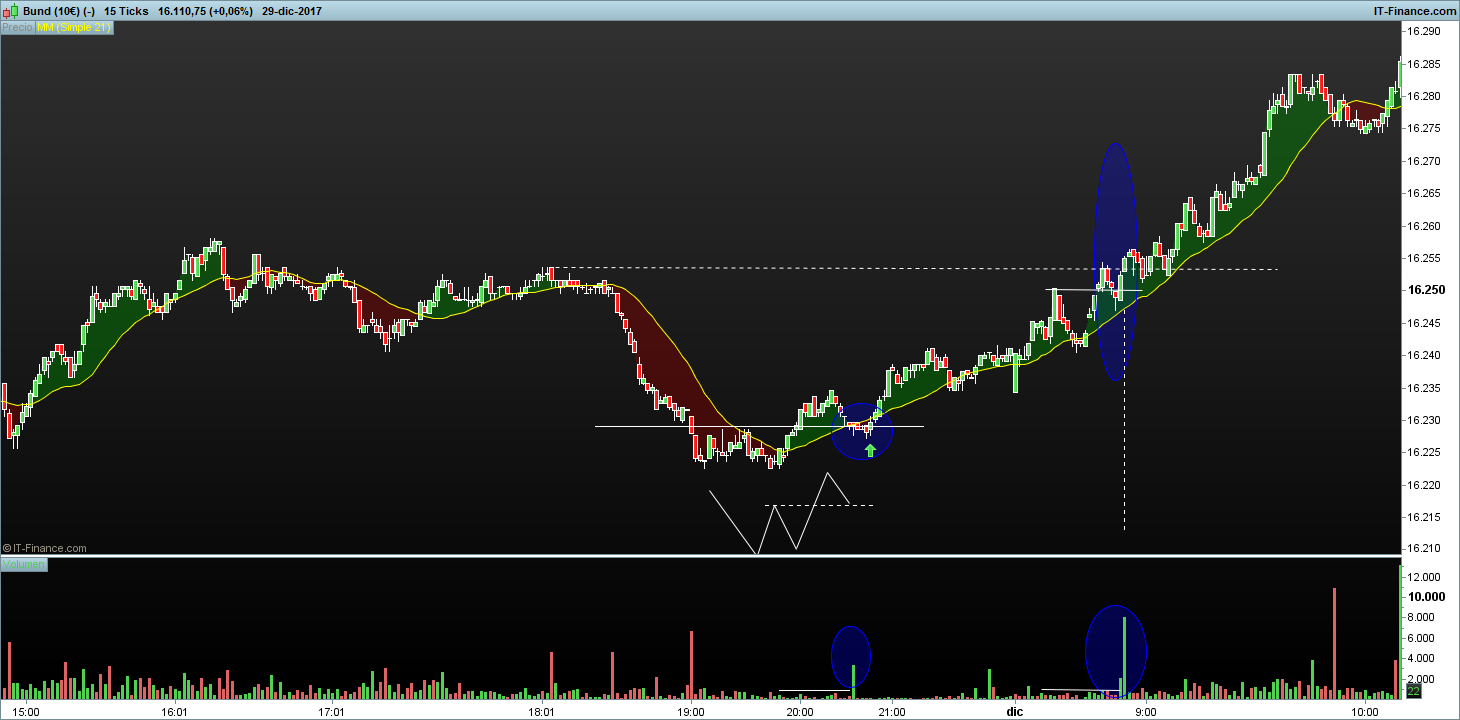Click the 20:00 time axis label
1460x720 pixels.
pos(800,712)
